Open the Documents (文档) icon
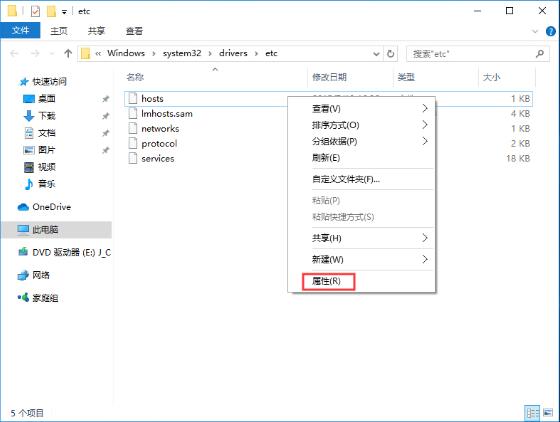 point(29,133)
